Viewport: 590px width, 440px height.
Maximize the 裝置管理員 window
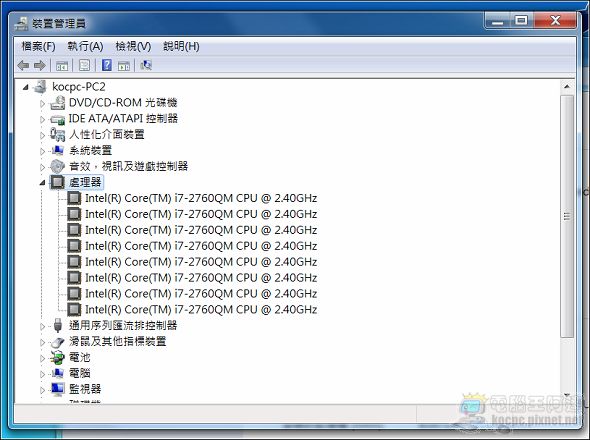click(x=522, y=20)
